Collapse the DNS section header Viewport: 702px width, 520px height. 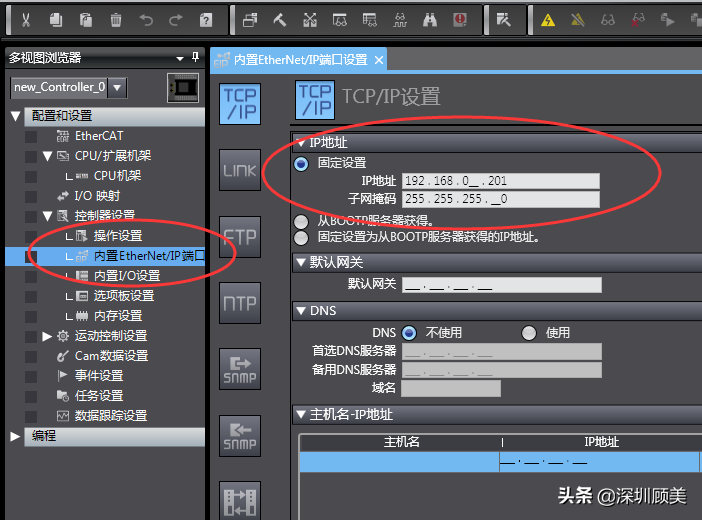[301, 311]
